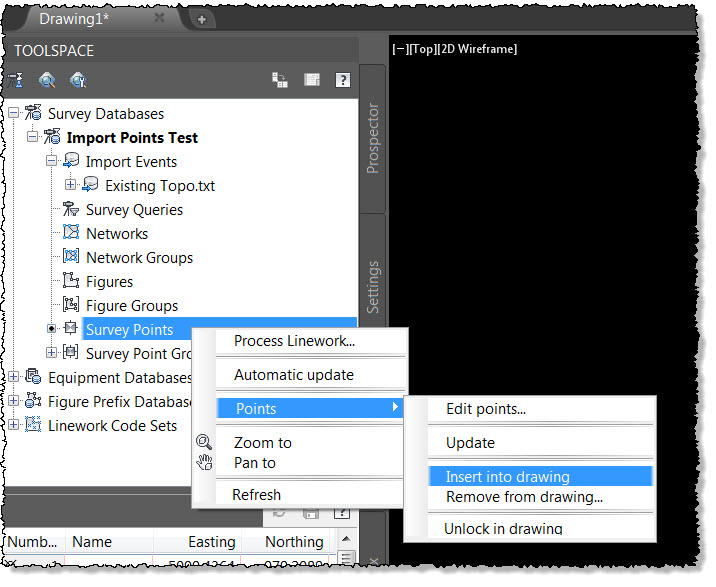Expand the Survey Point Groups node
The height and width of the screenshot is (587, 716).
click(x=52, y=353)
